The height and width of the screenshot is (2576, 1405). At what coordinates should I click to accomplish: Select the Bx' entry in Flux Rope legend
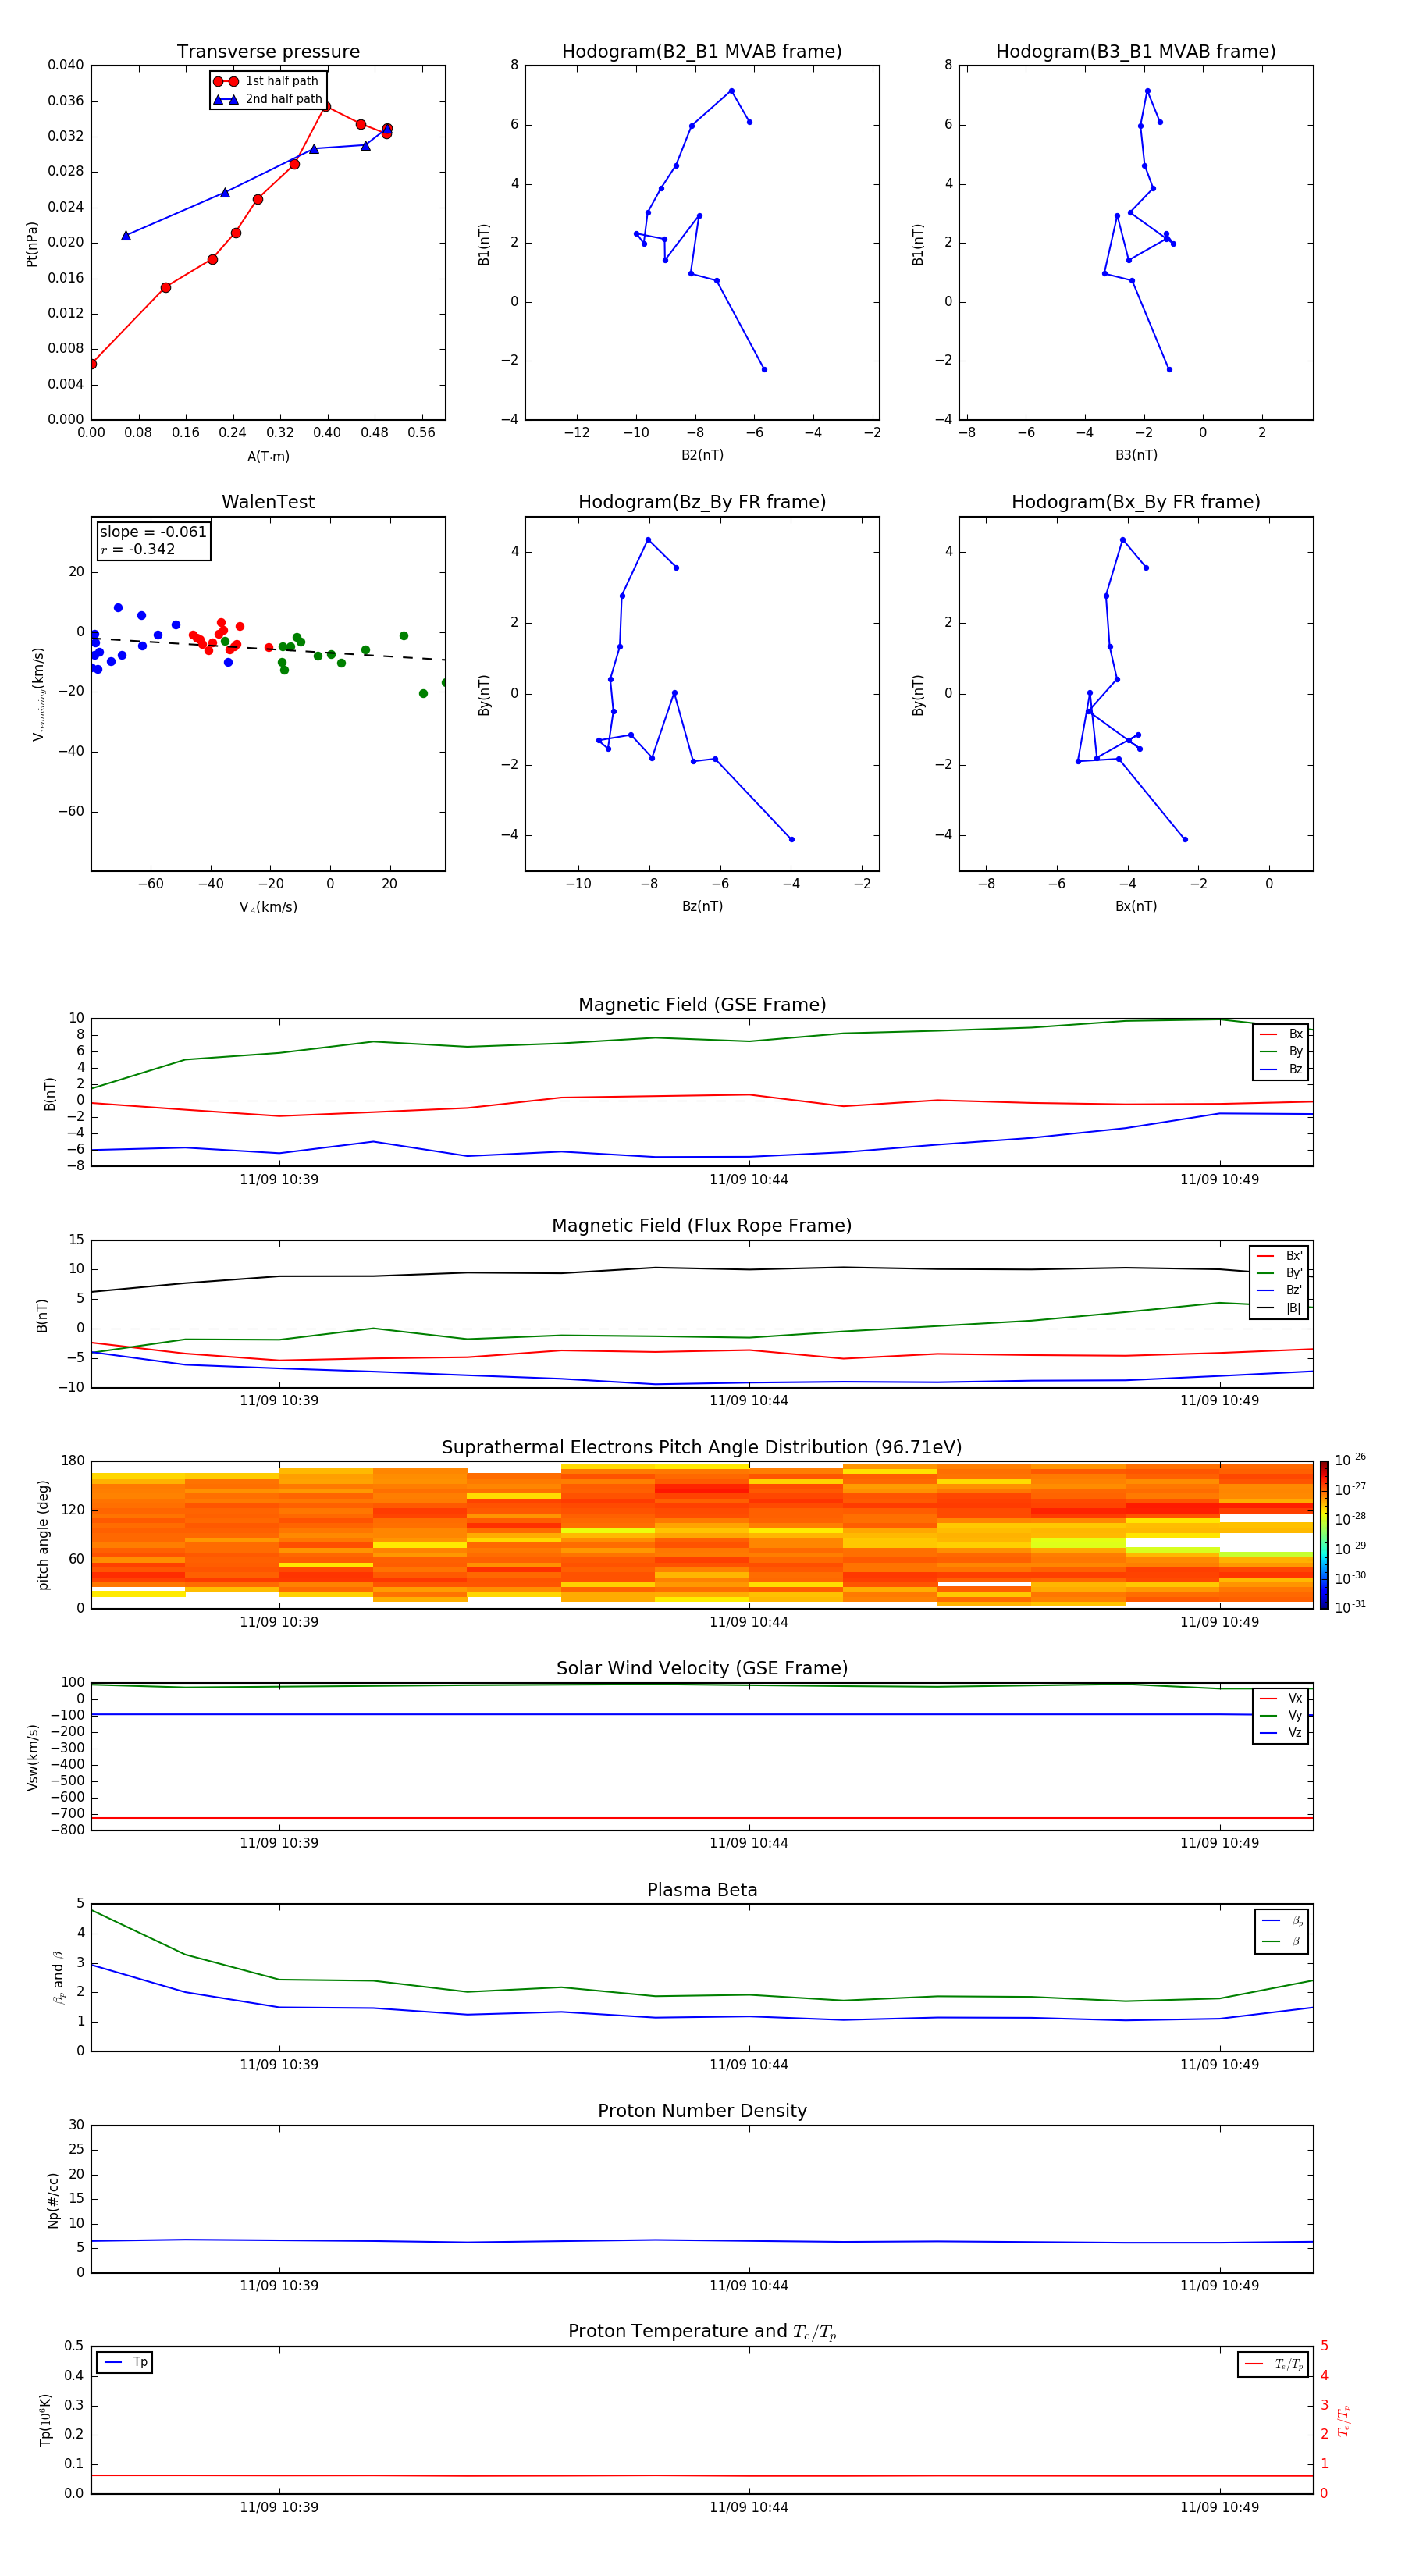[x=1280, y=1256]
